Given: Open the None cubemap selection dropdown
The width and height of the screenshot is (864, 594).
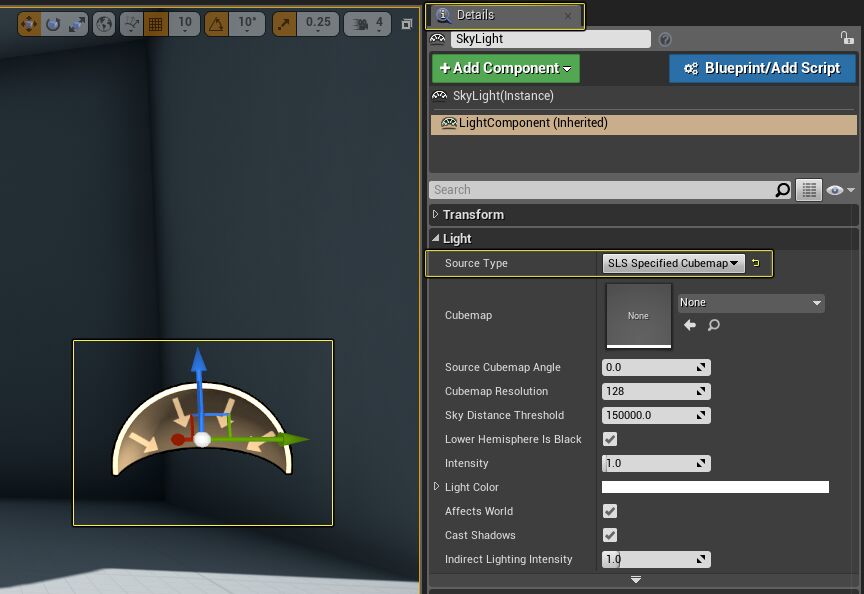Looking at the screenshot, I should coord(750,302).
